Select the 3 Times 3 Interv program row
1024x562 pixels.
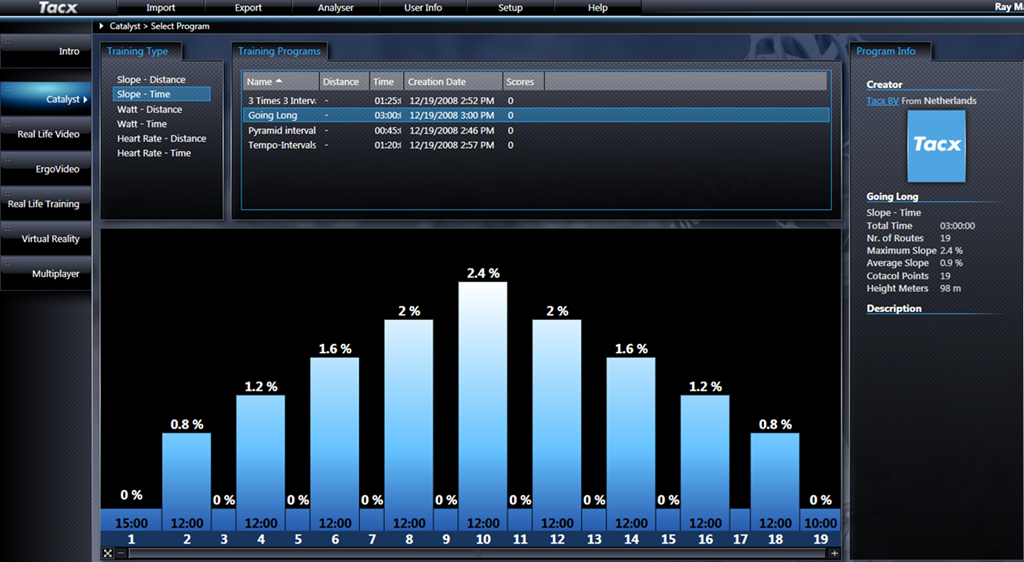click(536, 101)
